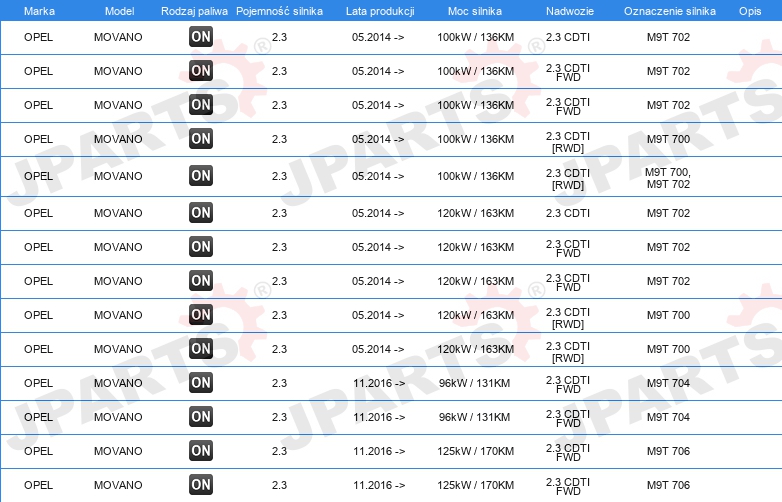Select 'MOVANO' in the 163KM plain 2.3 CDTI row

click(118, 213)
